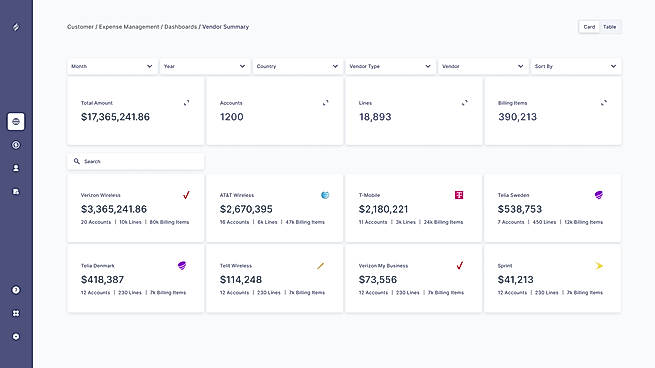Open the help question mark sidebar icon

click(x=16, y=290)
